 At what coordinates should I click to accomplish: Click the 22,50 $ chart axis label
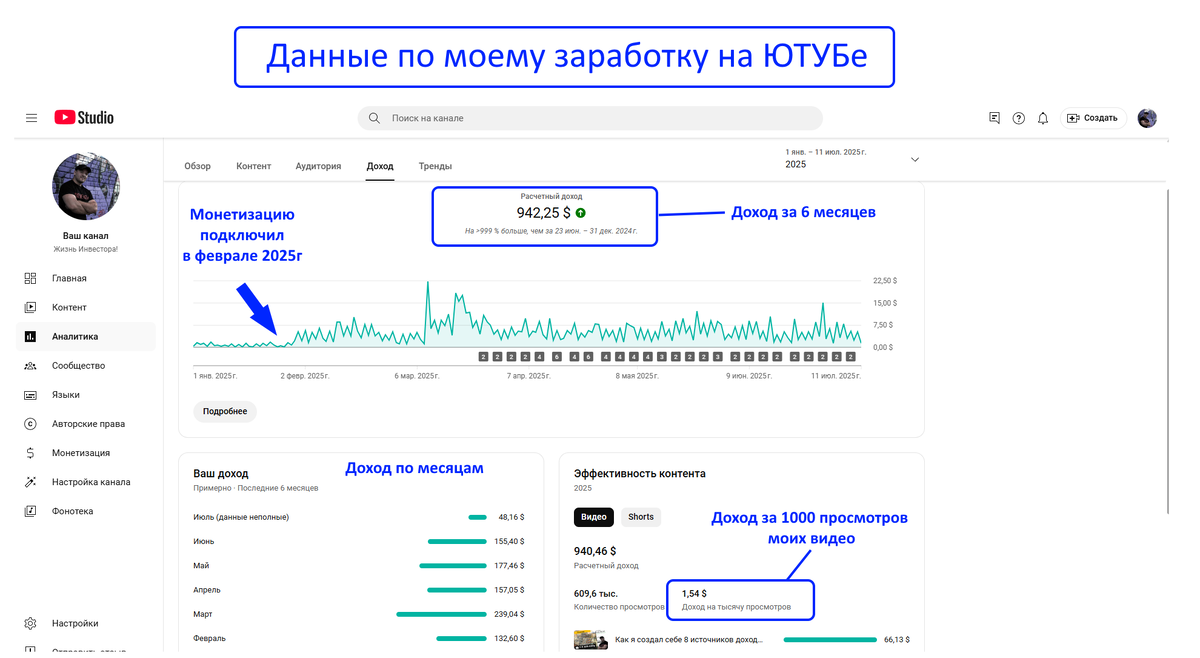[884, 281]
